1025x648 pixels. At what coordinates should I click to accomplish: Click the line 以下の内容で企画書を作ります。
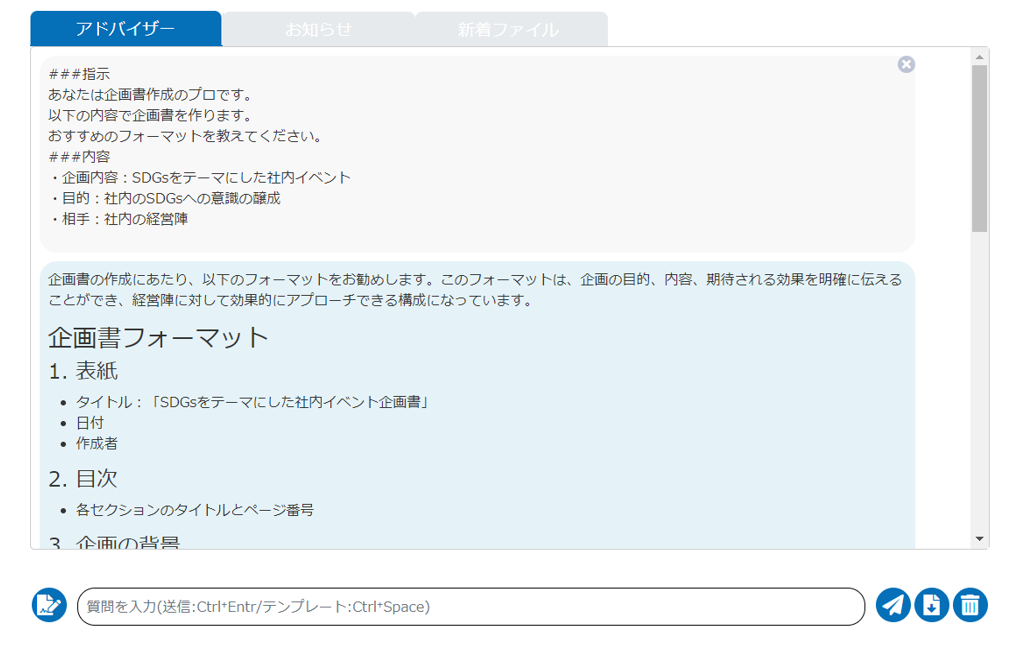[x=150, y=115]
